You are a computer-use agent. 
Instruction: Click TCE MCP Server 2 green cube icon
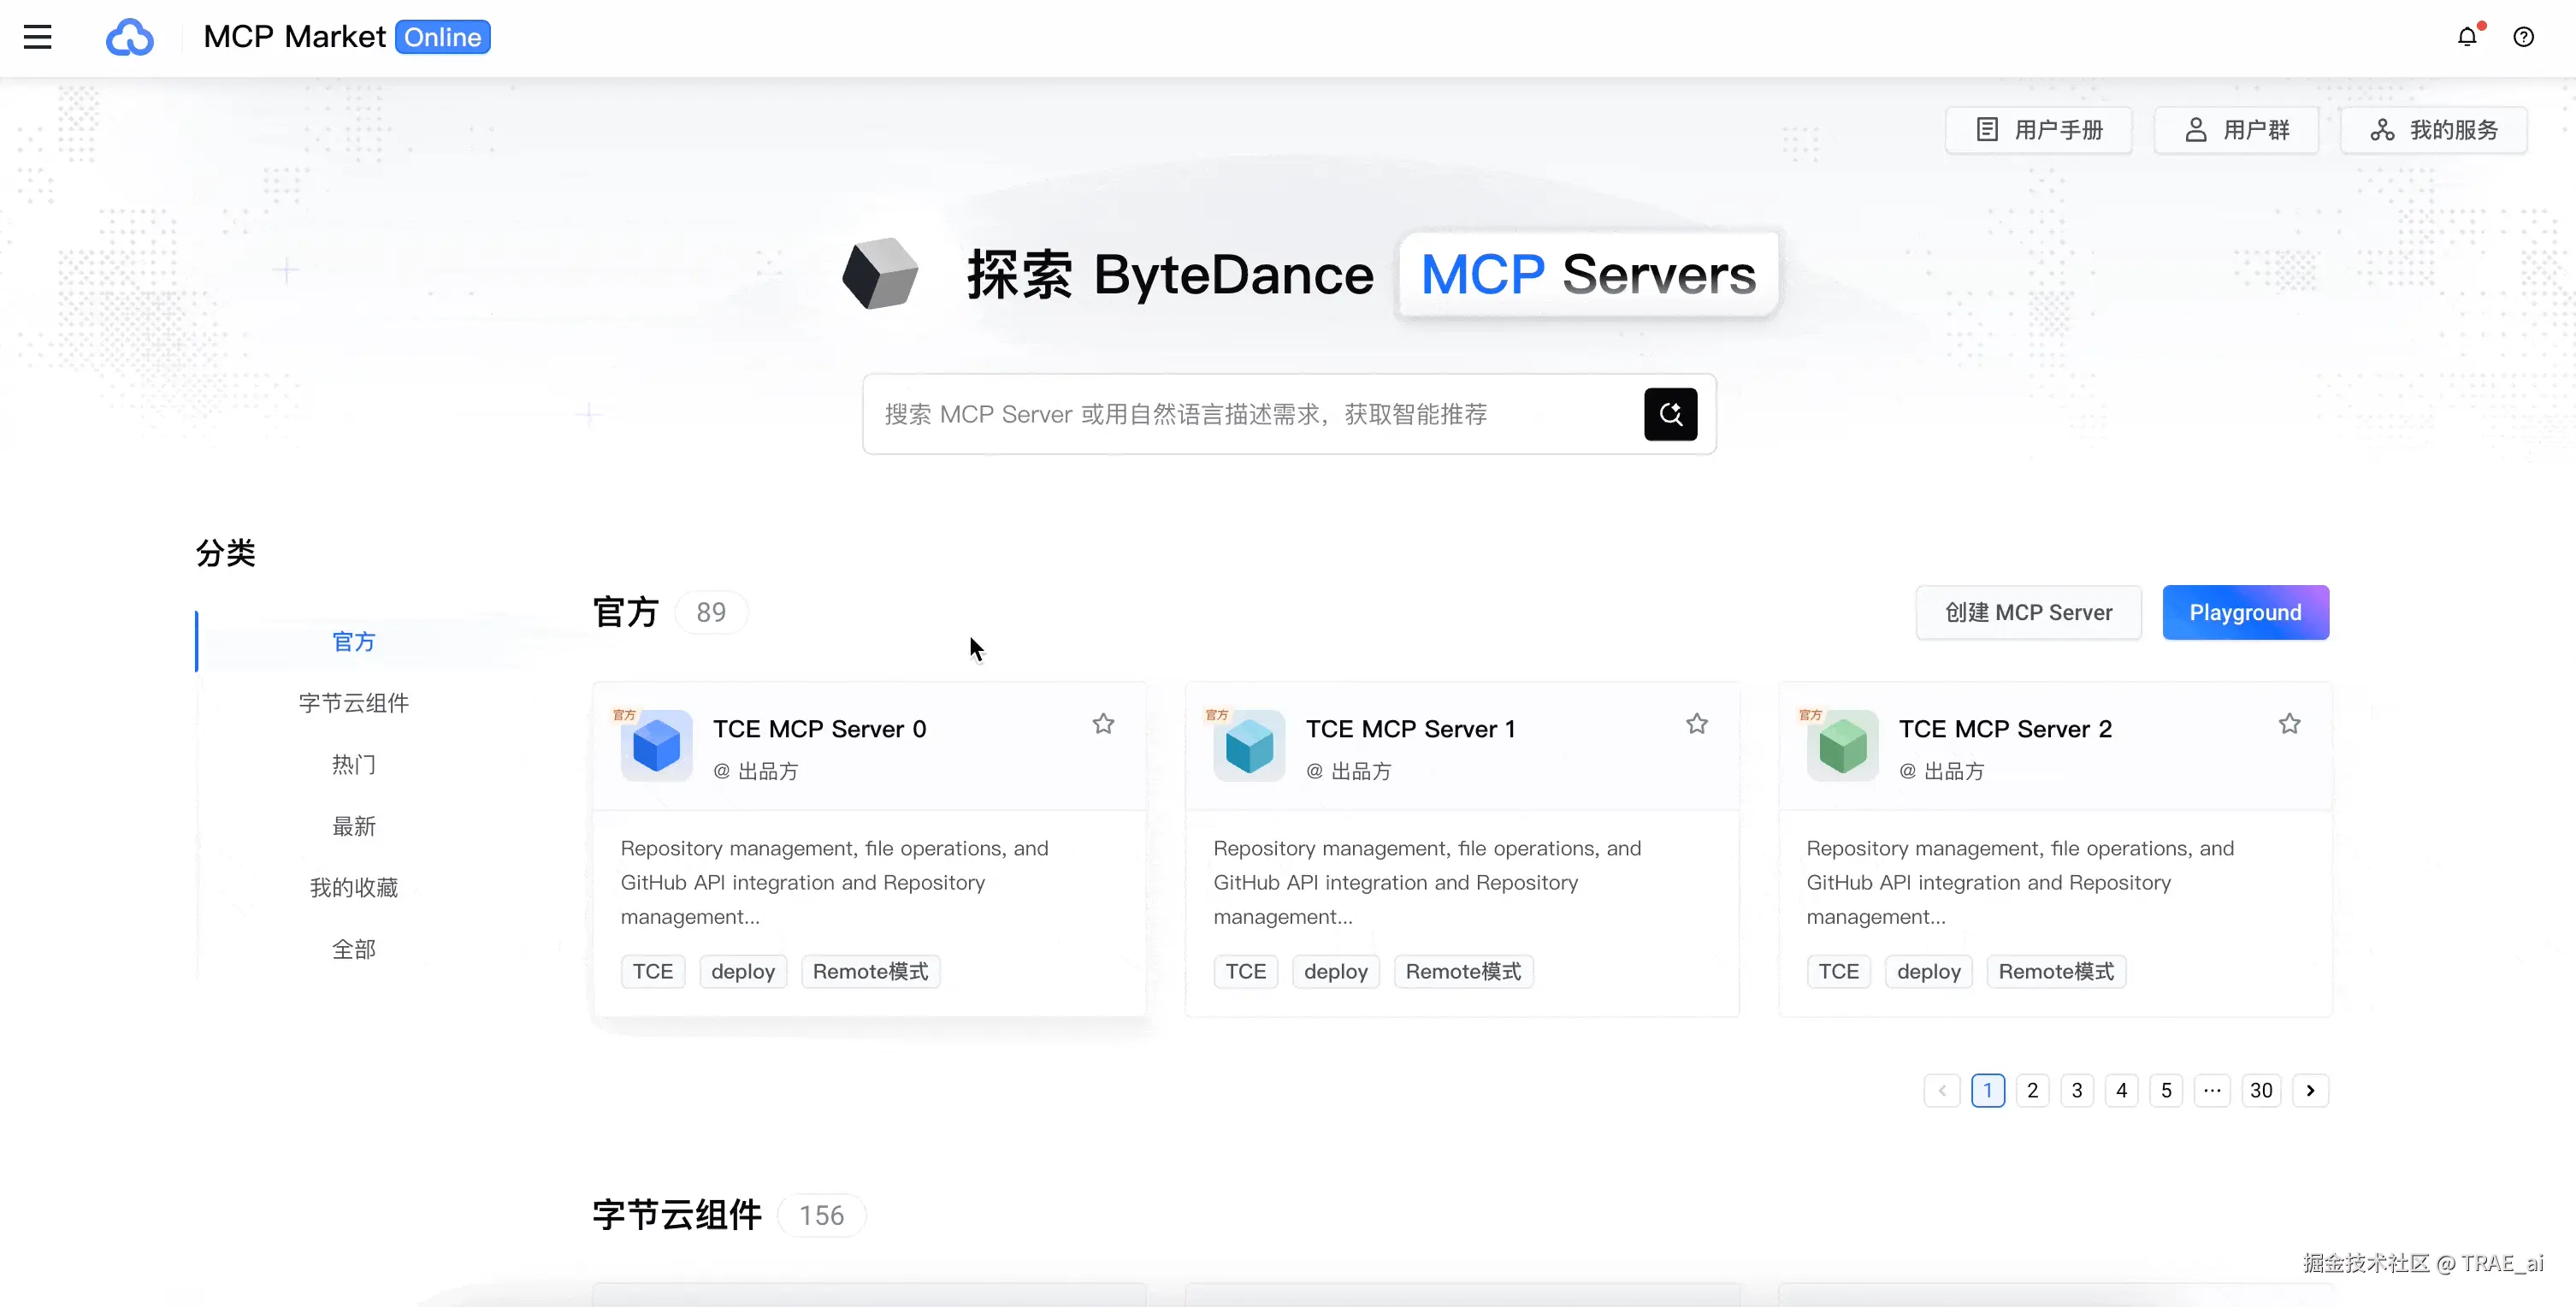pyautogui.click(x=1842, y=746)
